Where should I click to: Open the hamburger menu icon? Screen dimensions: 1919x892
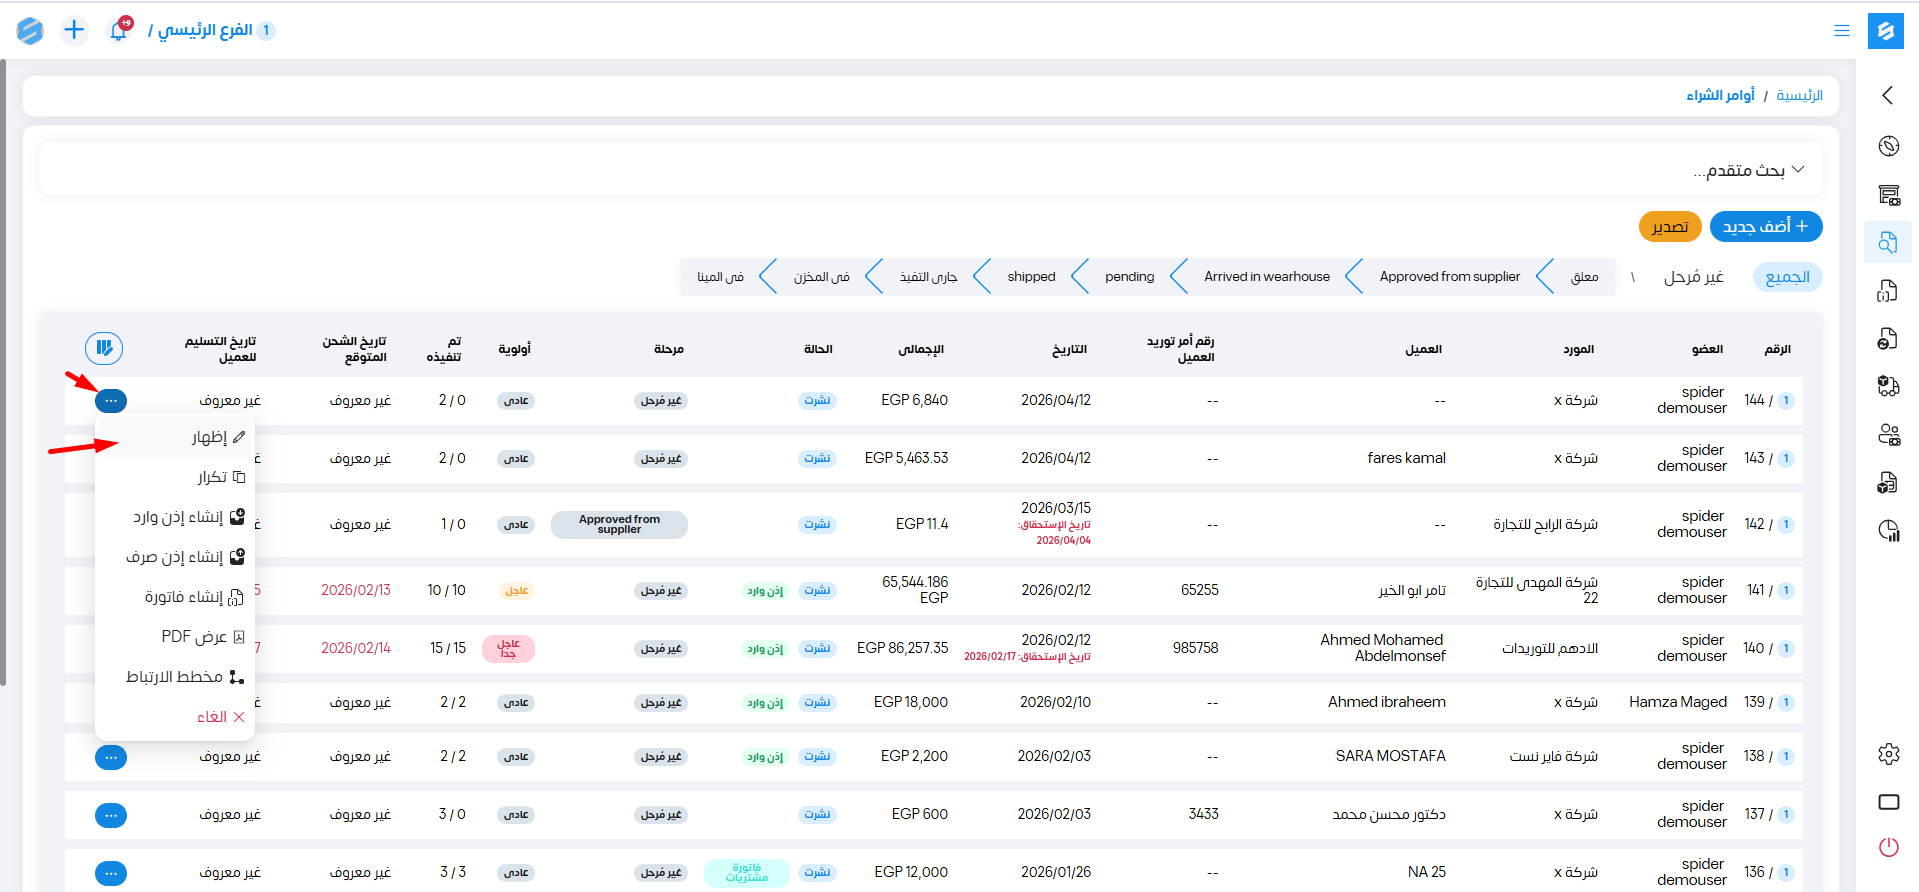point(1841,31)
